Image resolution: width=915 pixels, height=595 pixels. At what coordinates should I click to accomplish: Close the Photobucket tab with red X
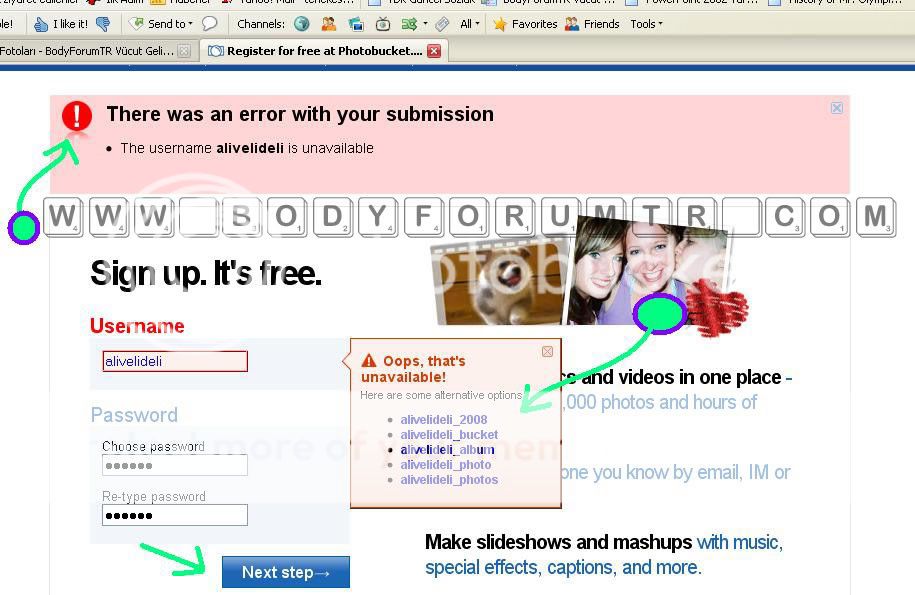tap(434, 51)
